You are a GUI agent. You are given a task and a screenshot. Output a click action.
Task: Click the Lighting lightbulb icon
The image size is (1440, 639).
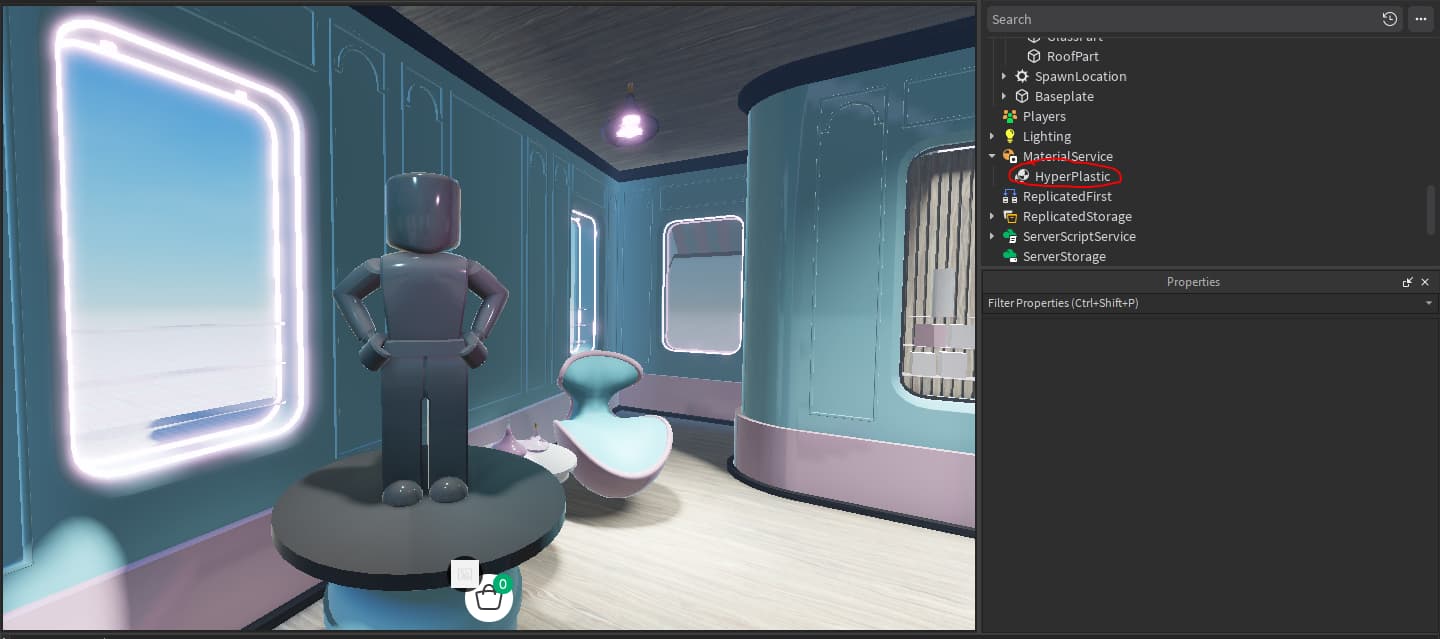pos(1010,136)
